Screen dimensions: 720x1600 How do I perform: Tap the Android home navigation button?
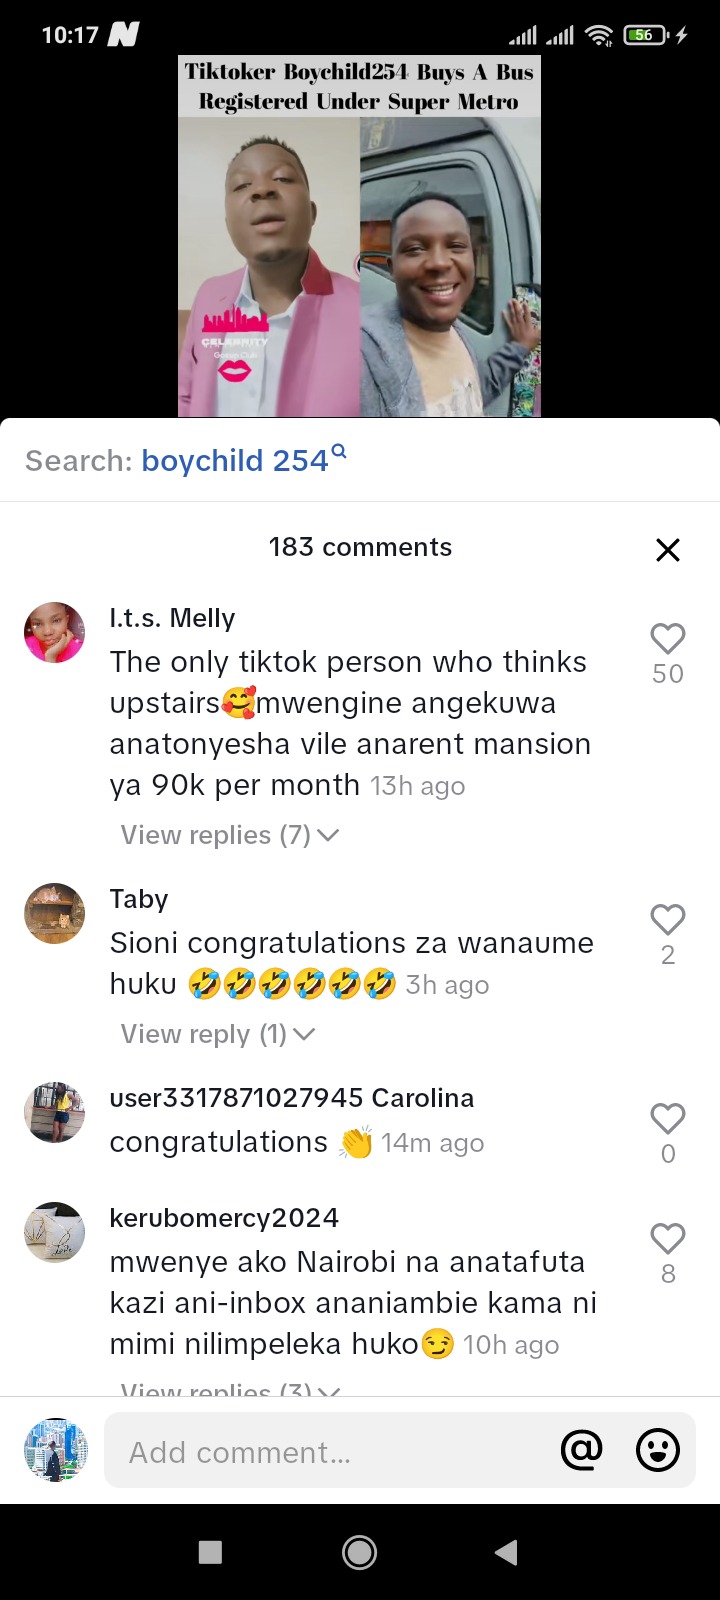click(x=359, y=1551)
